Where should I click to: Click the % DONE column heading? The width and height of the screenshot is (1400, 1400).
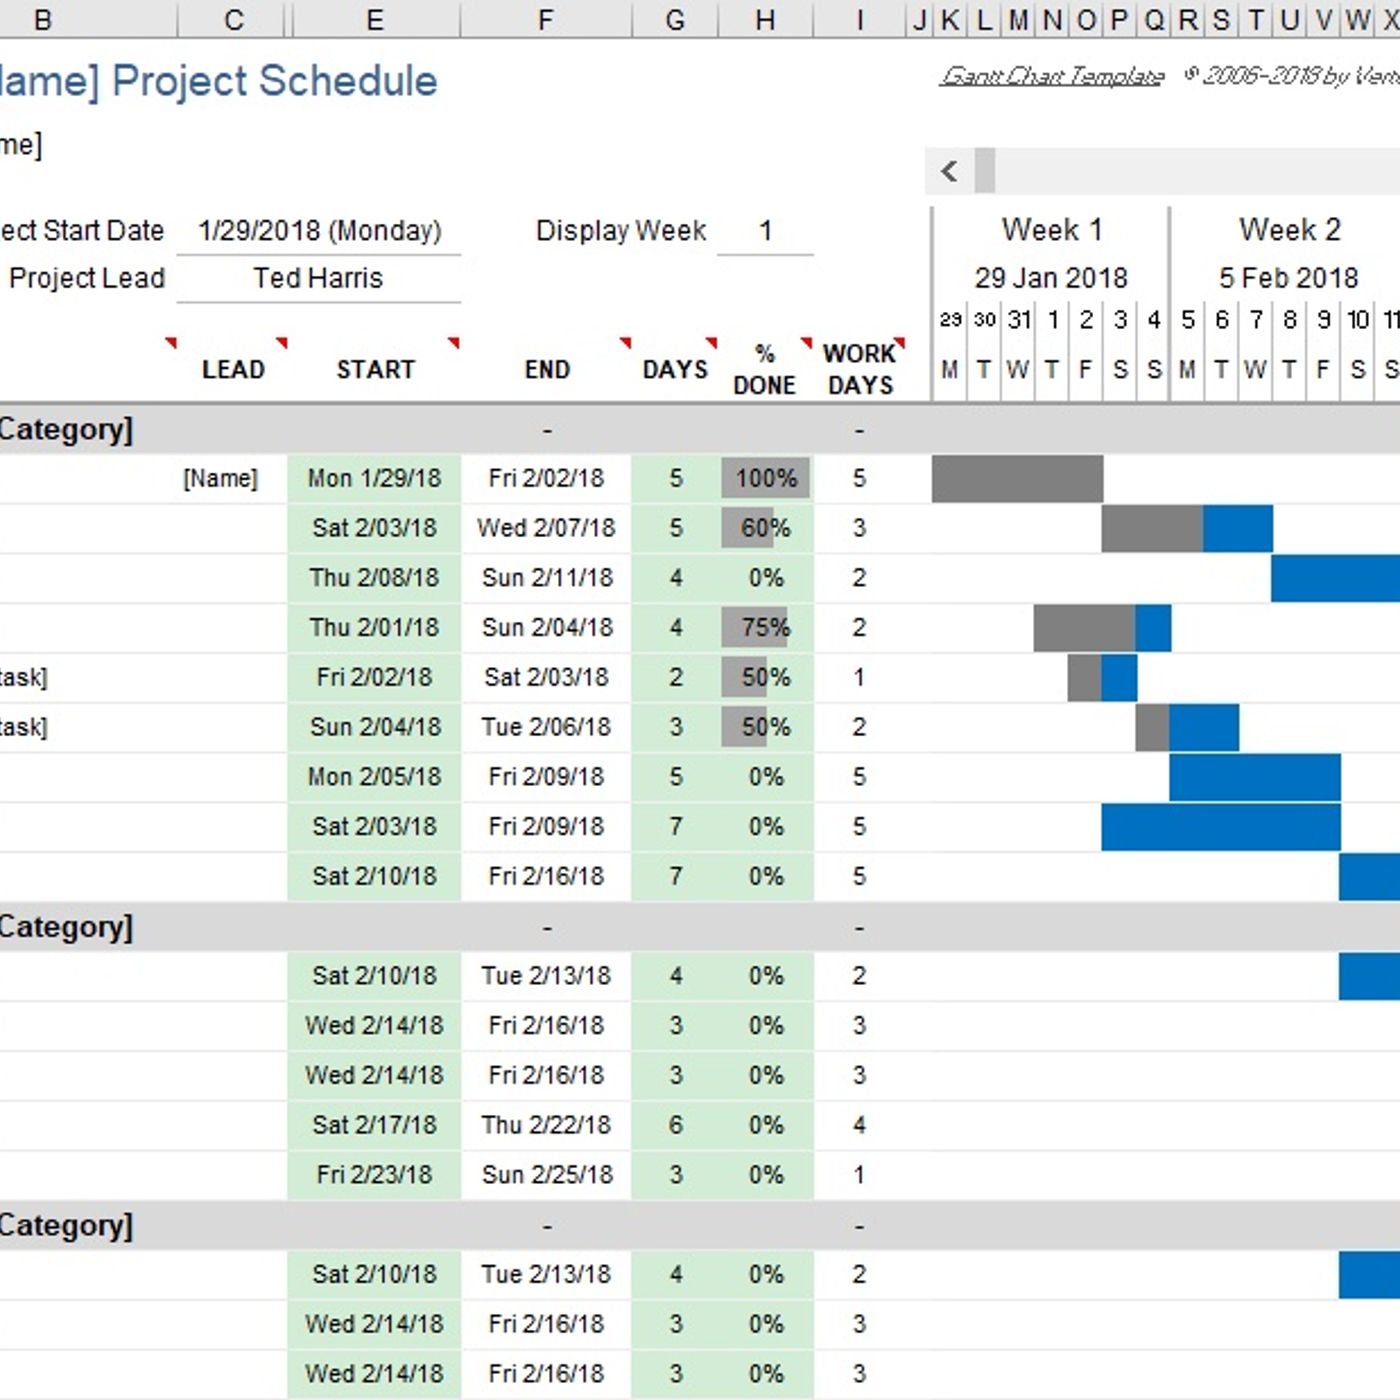coord(765,369)
